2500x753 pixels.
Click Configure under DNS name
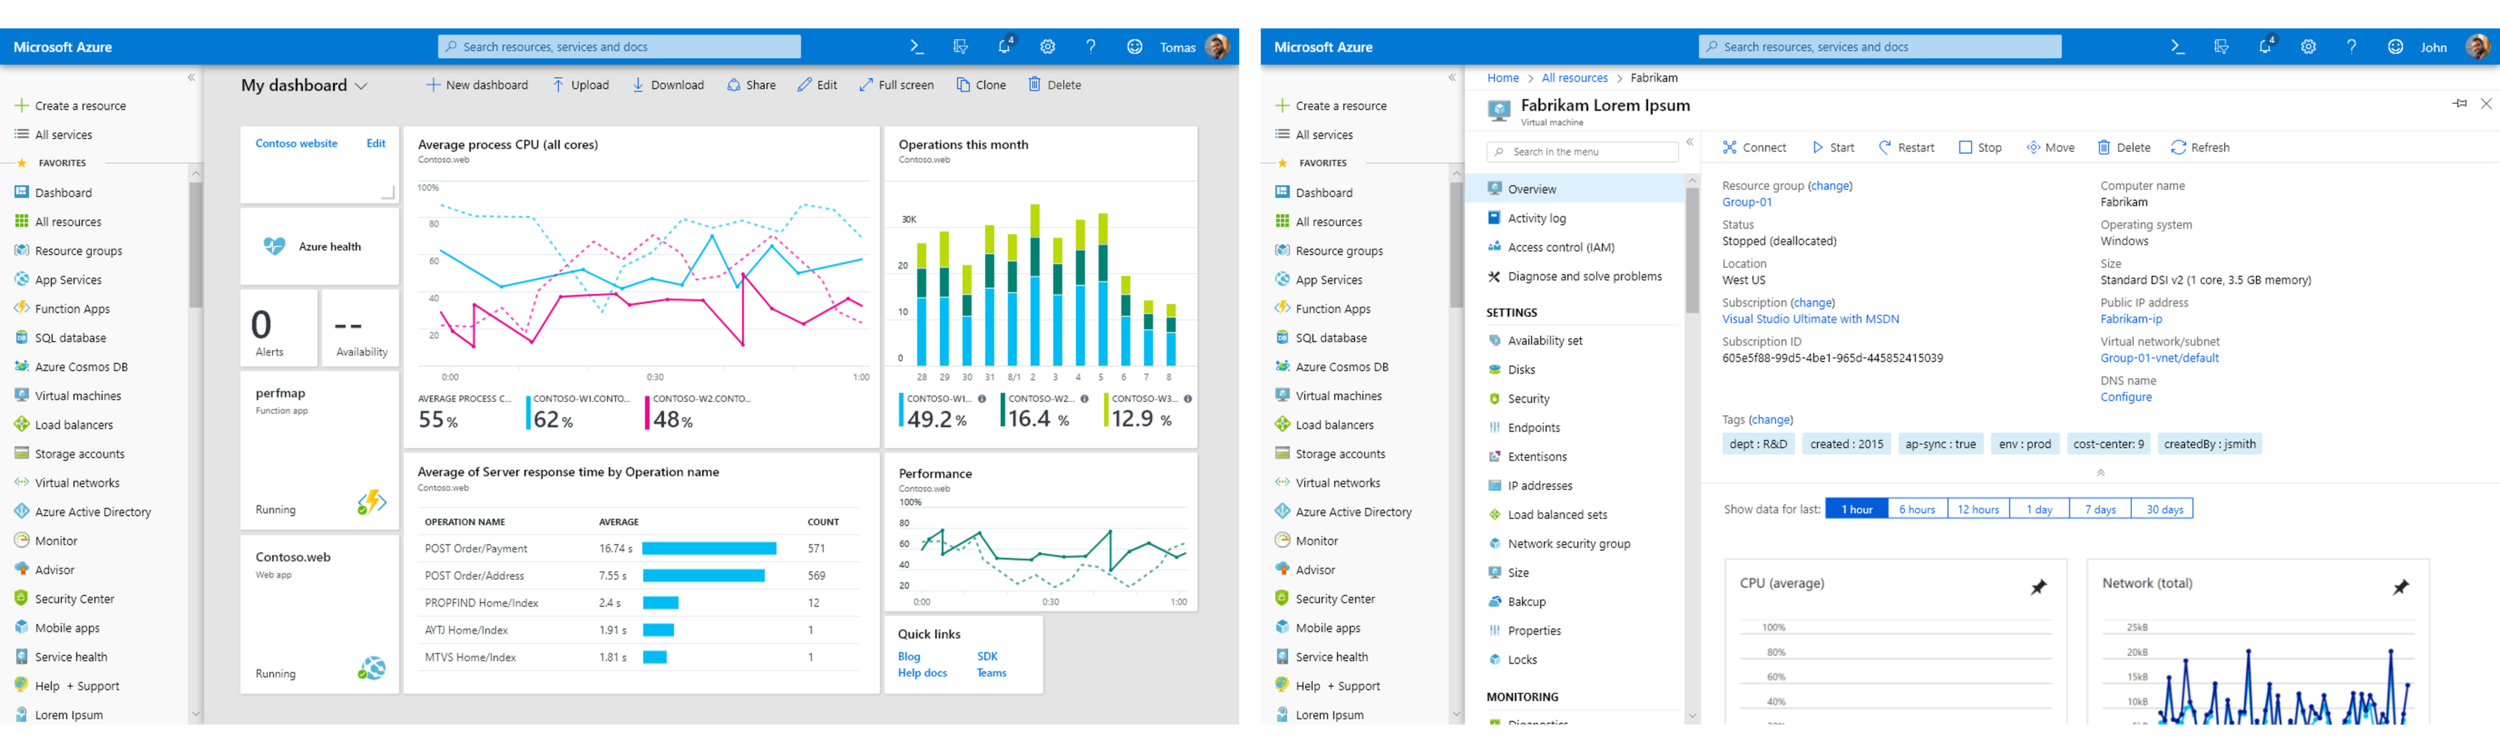[2126, 397]
